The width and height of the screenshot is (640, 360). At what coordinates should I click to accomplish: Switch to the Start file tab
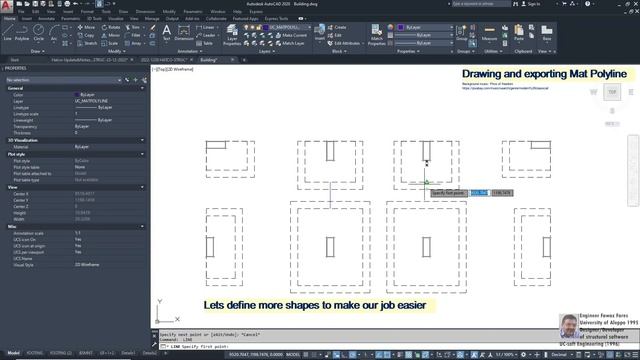[x=15, y=60]
